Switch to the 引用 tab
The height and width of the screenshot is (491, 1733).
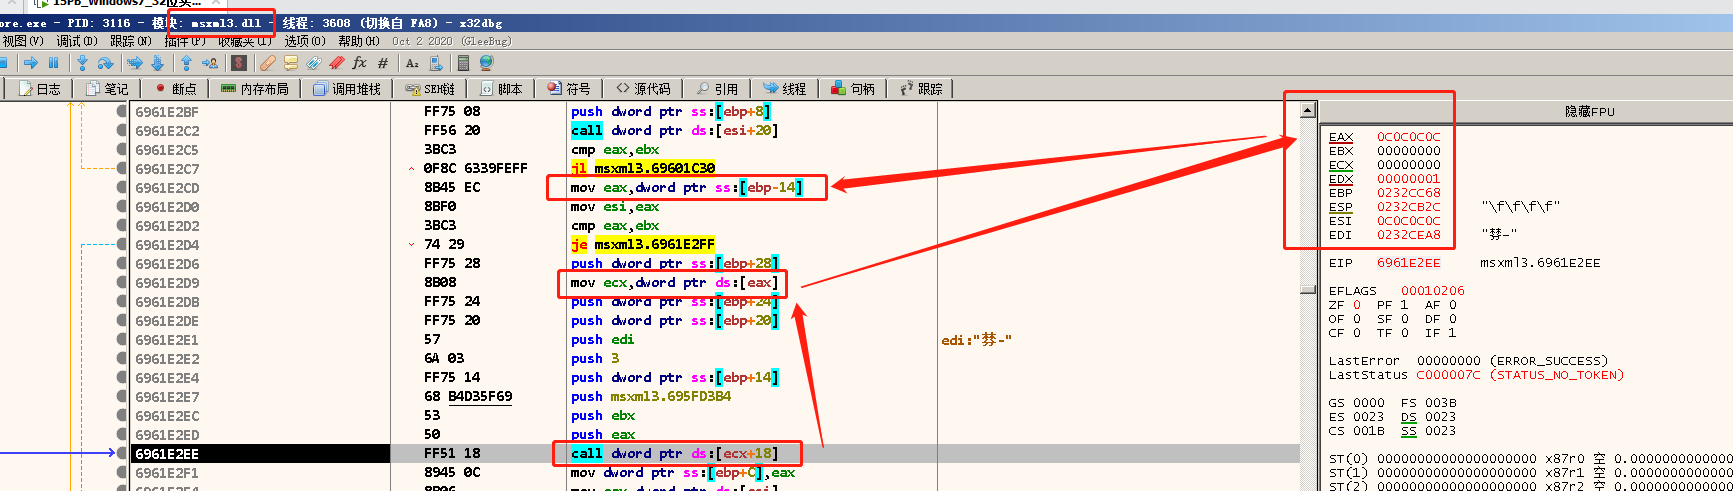pos(717,89)
